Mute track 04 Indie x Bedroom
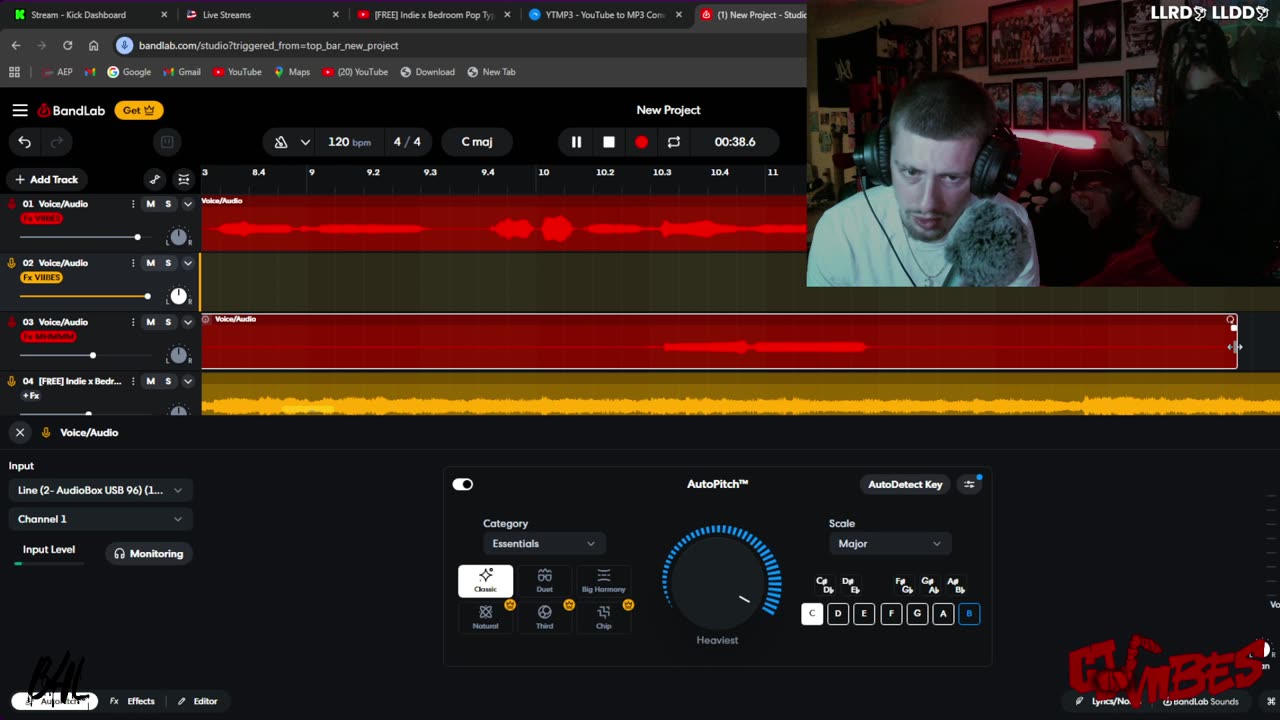This screenshot has height=720, width=1280. point(151,381)
